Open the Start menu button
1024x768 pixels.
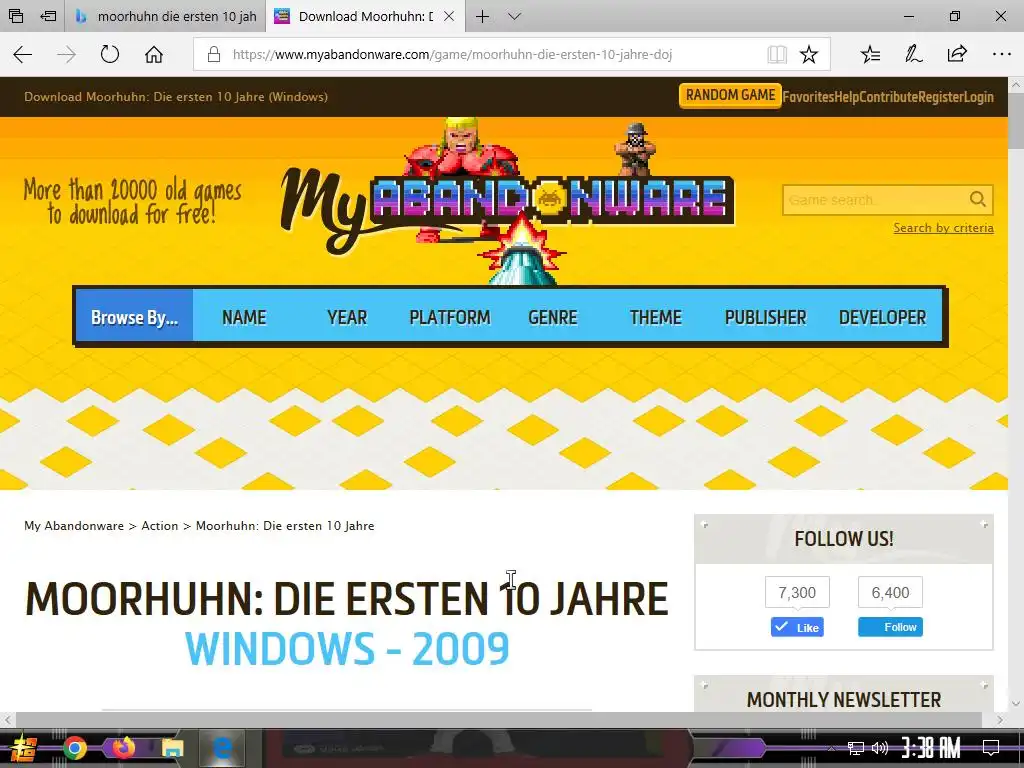[25, 748]
